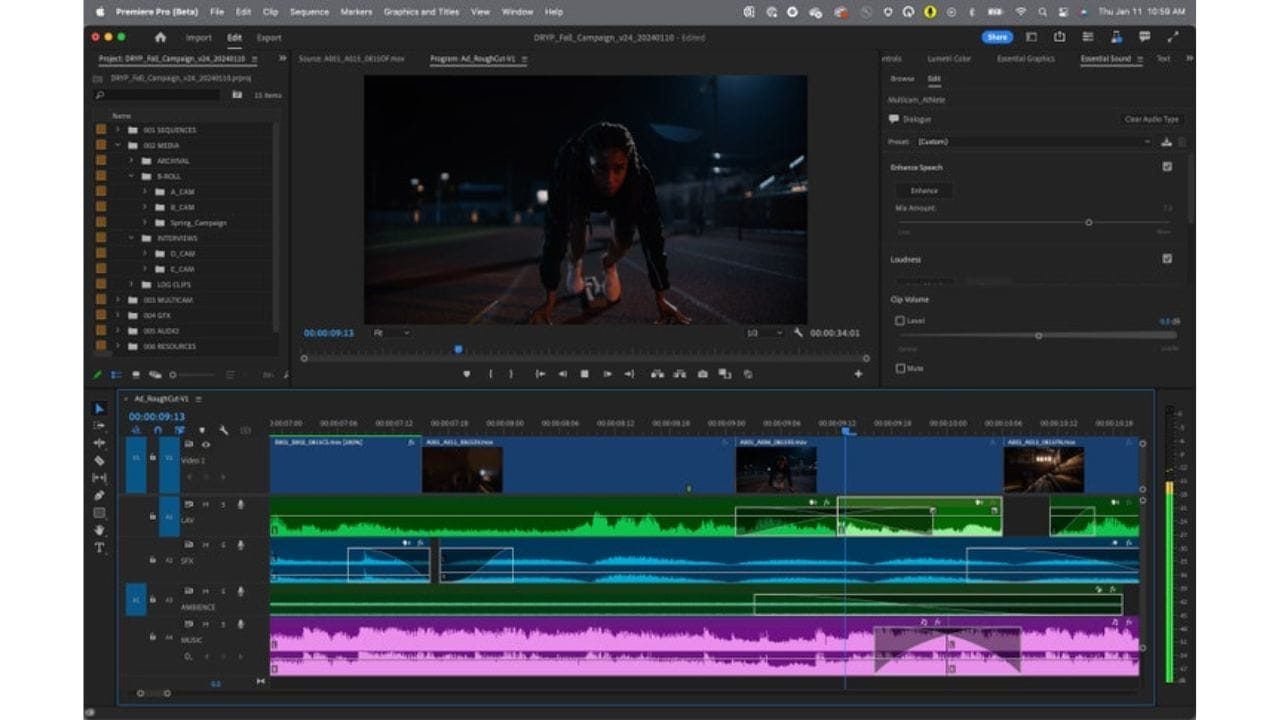The height and width of the screenshot is (720, 1280).
Task: Toggle Video 1 track output eye icon
Action: pyautogui.click(x=206, y=444)
